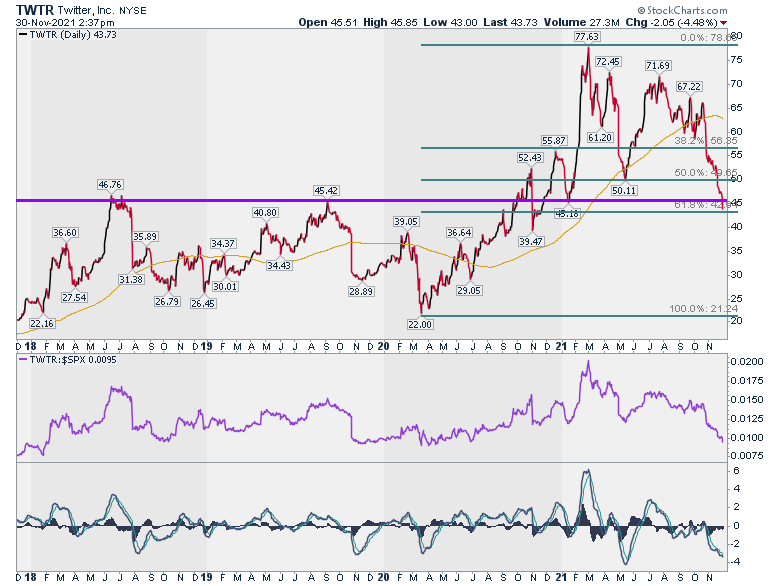Click the 77.63 peak price label
Viewport: 780px width, 586px height.
[587, 36]
